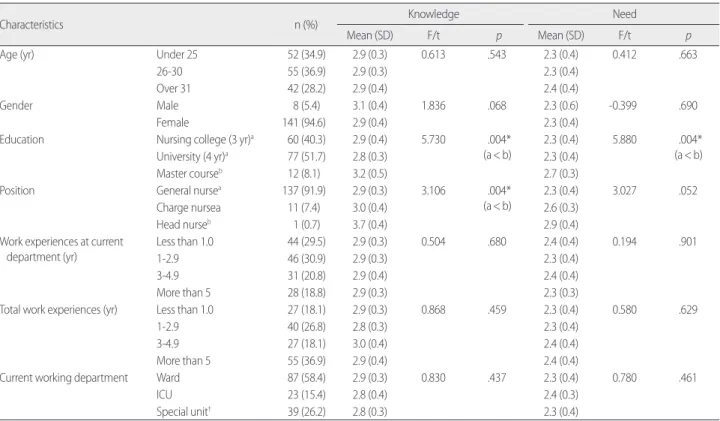
Task: Click the '60 (40.3)' count cell
Action: point(306,140)
